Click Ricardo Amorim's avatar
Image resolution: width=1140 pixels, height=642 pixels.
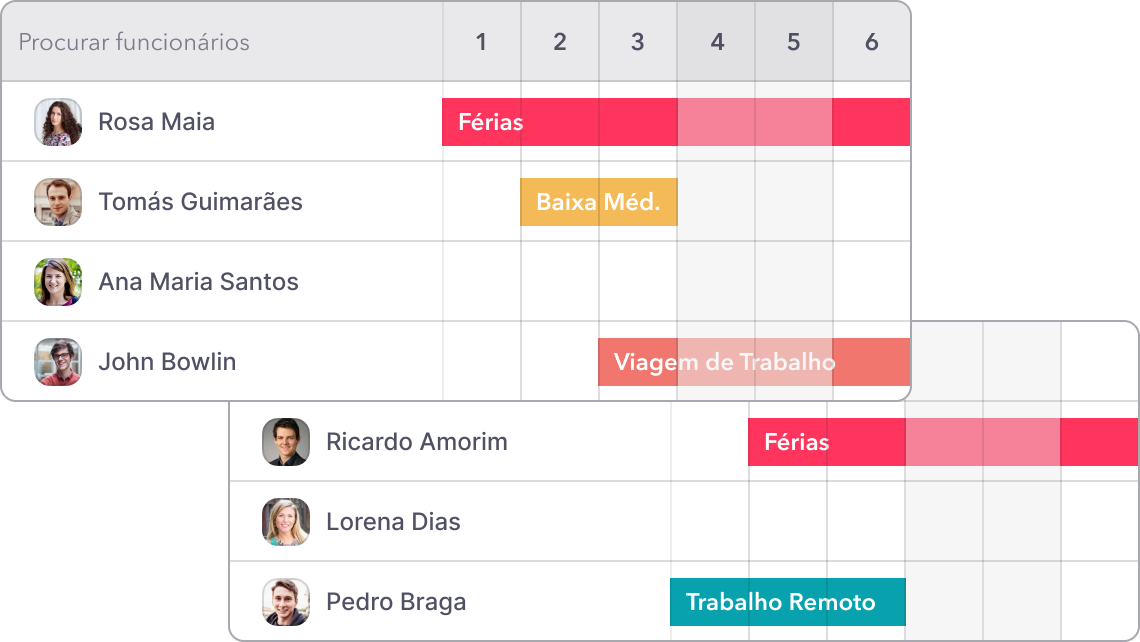click(x=288, y=441)
